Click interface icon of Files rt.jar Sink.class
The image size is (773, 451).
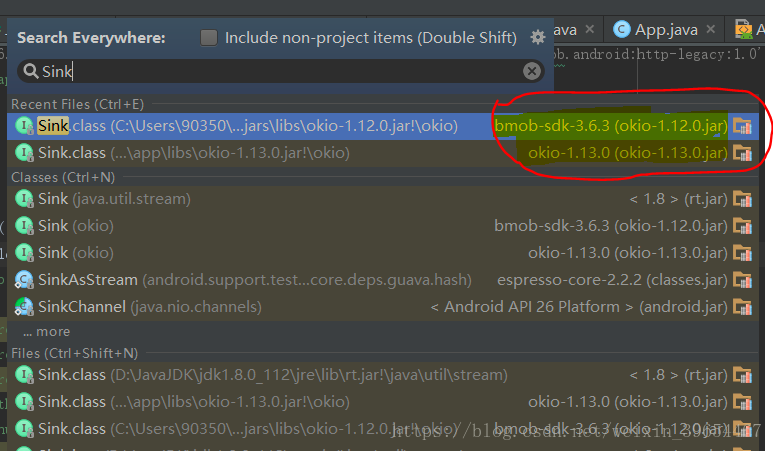tap(24, 375)
